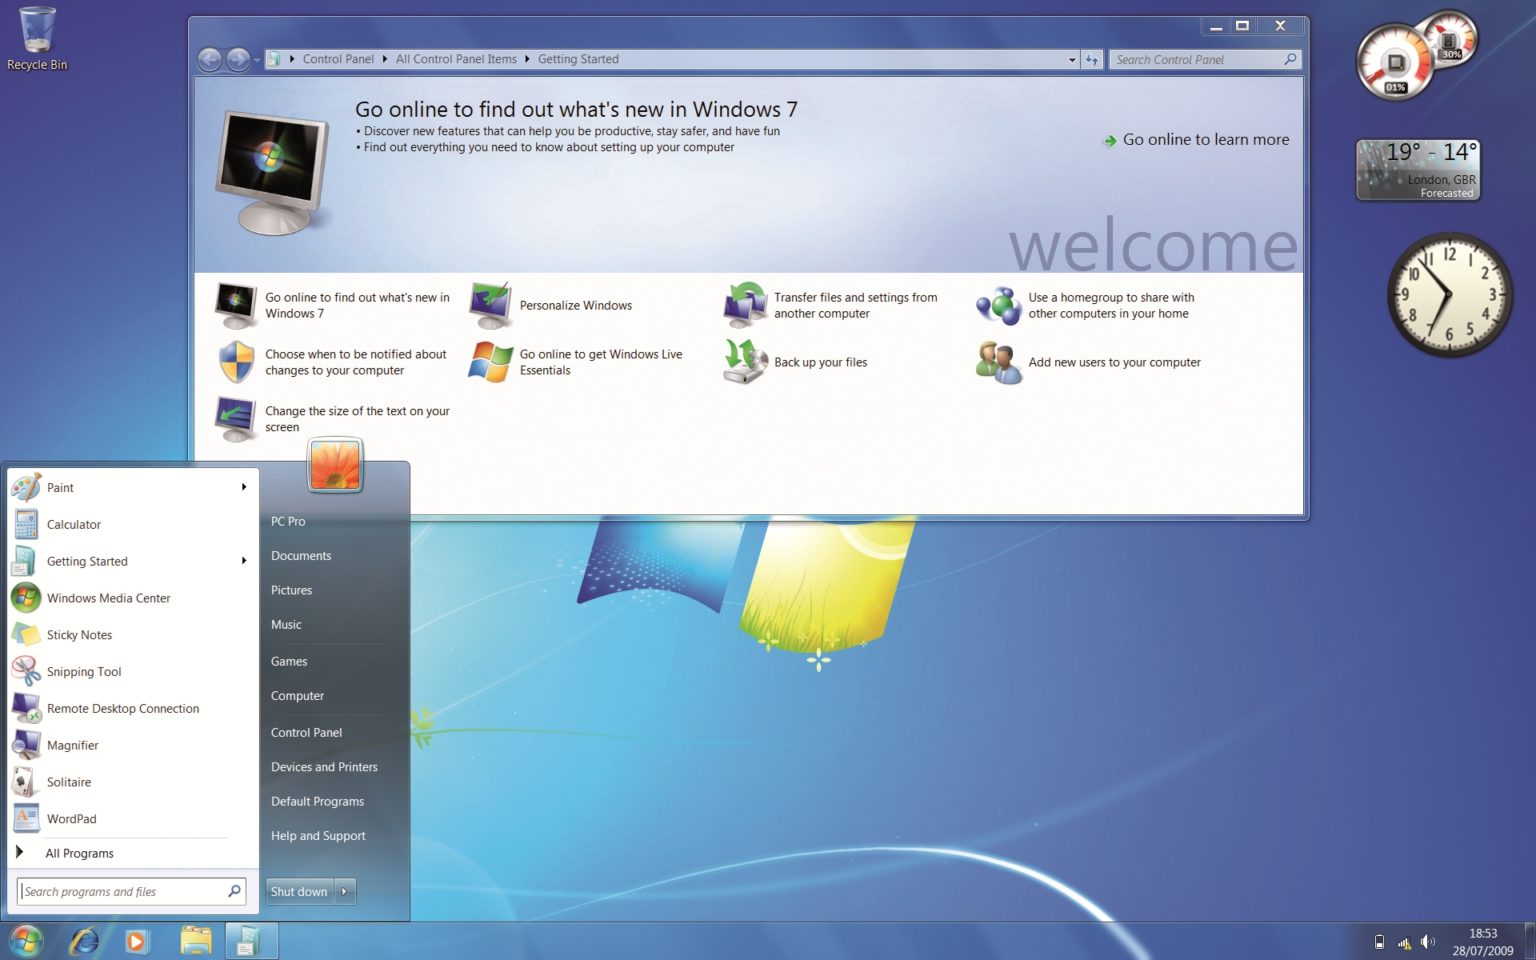
Task: Select Back up your files
Action: (820, 362)
